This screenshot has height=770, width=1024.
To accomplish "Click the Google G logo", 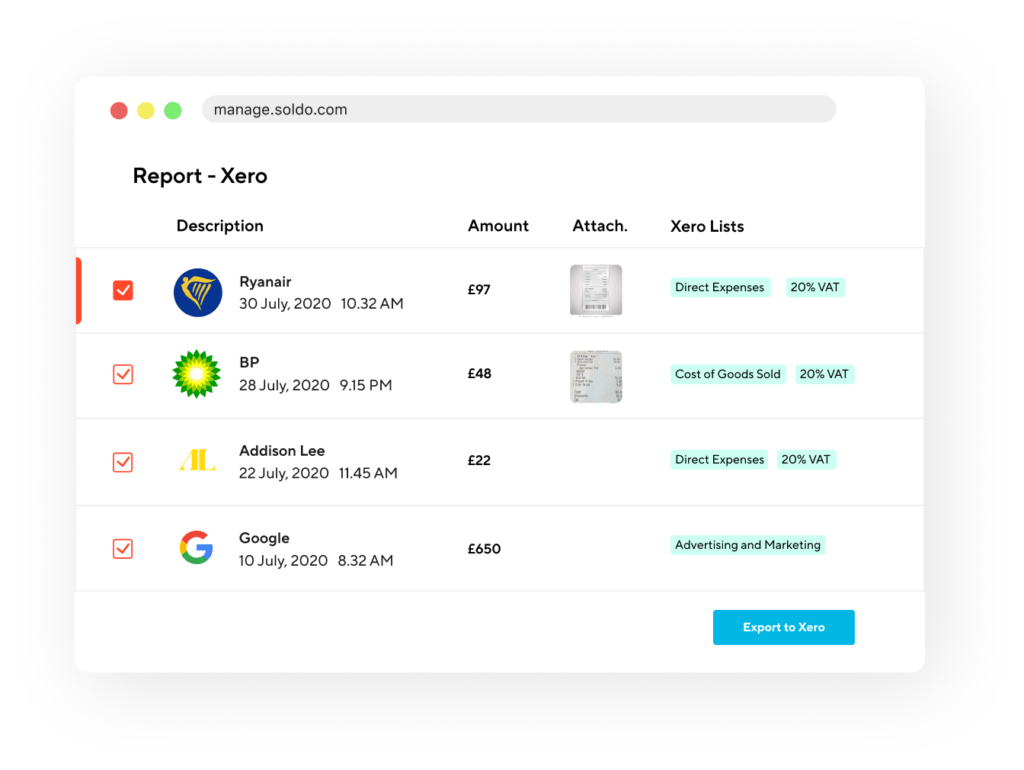I will (x=197, y=547).
